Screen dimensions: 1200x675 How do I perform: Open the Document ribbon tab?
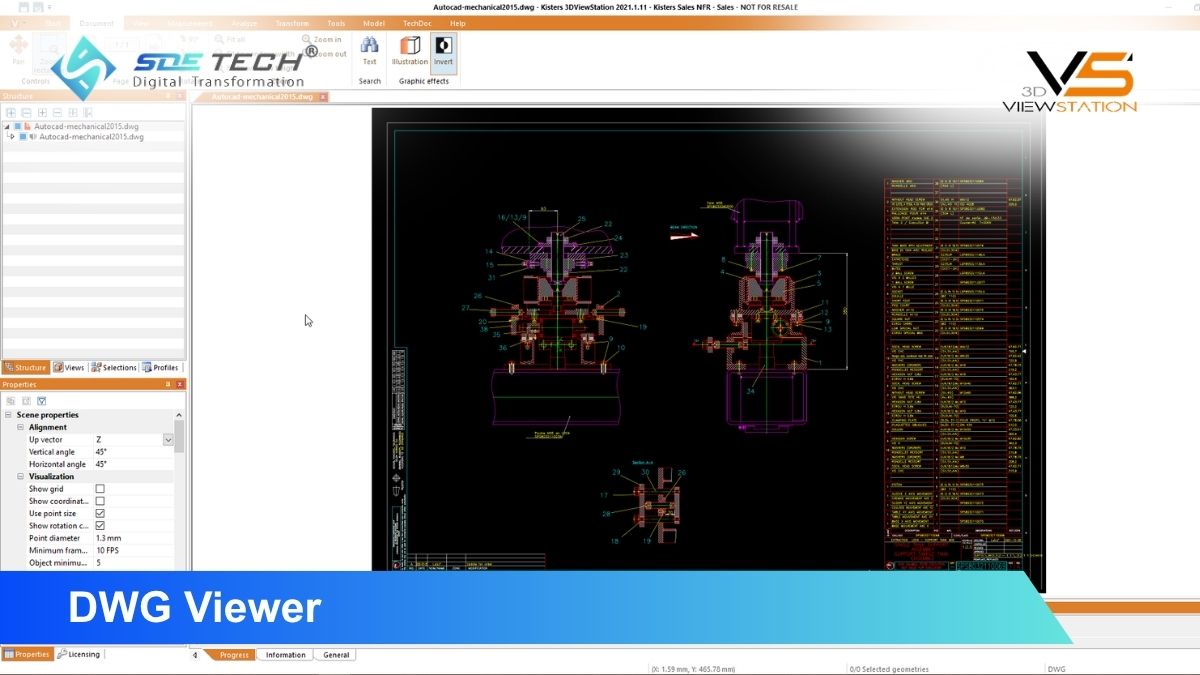point(96,23)
